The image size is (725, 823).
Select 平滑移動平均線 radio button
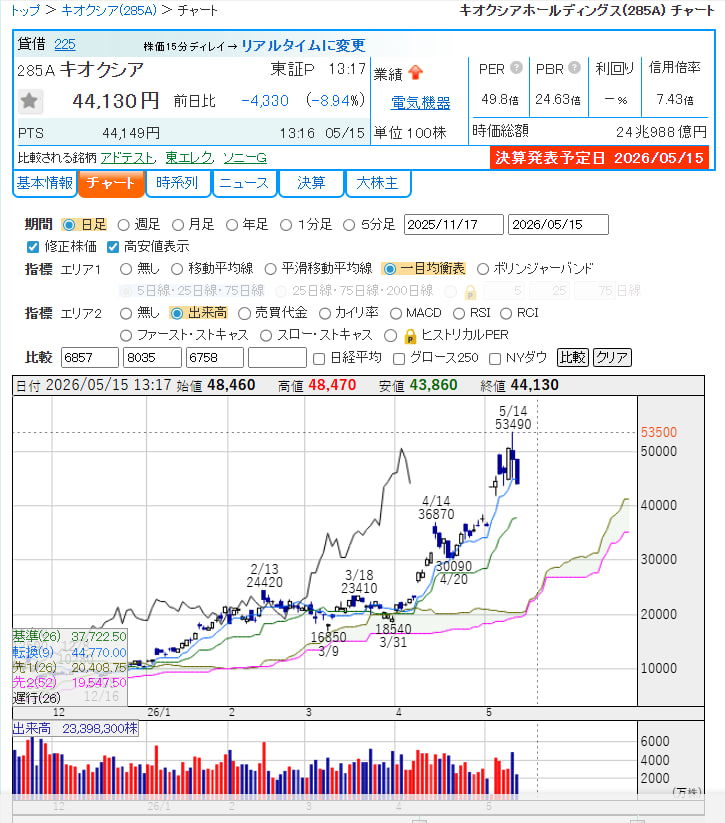coord(270,269)
